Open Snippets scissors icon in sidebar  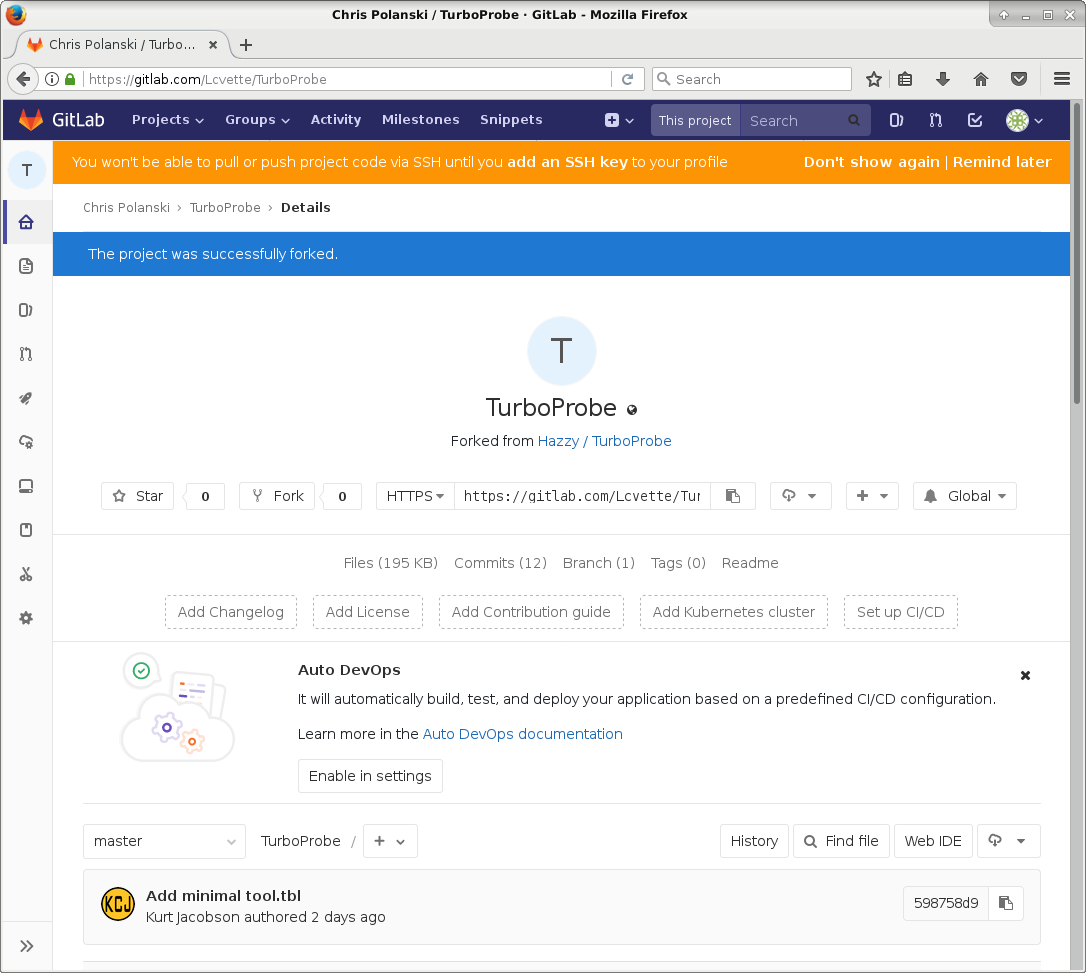(26, 574)
